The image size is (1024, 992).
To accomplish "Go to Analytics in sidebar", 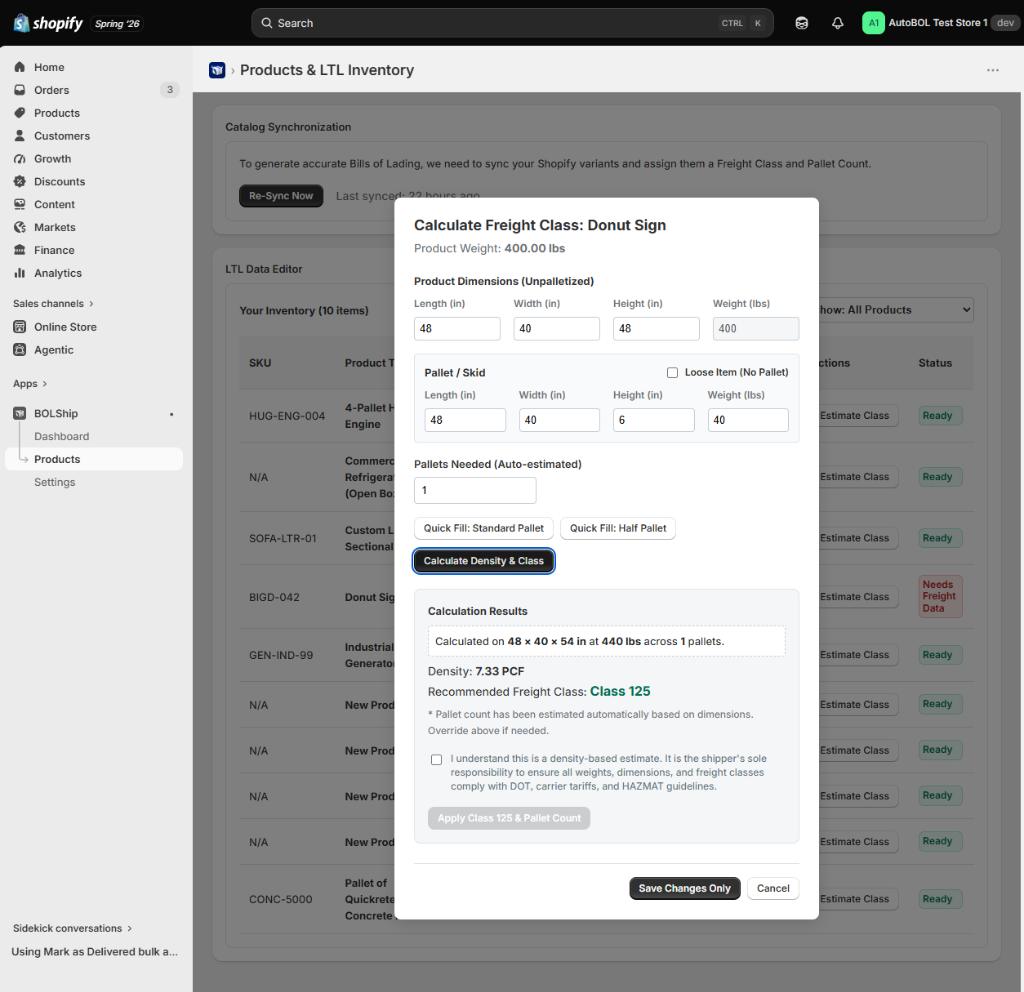I will click(x=58, y=272).
